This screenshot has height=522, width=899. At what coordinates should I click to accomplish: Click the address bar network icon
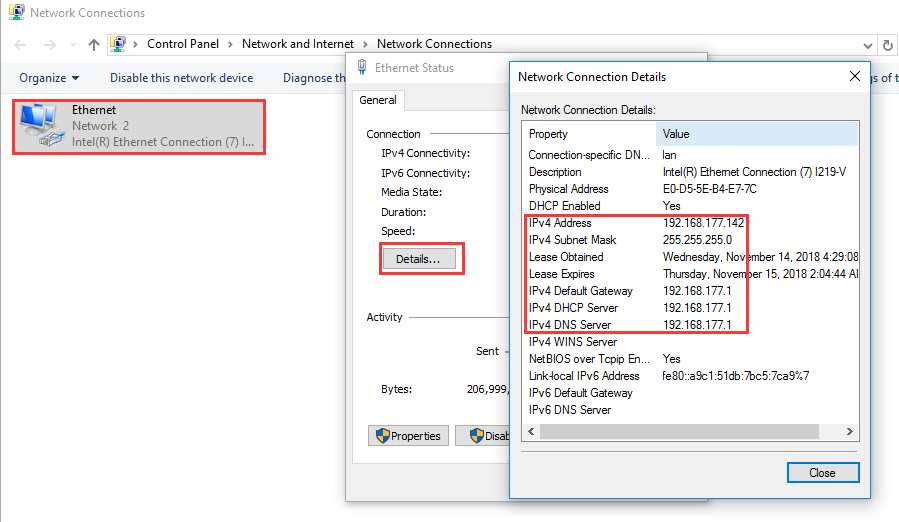[118, 44]
